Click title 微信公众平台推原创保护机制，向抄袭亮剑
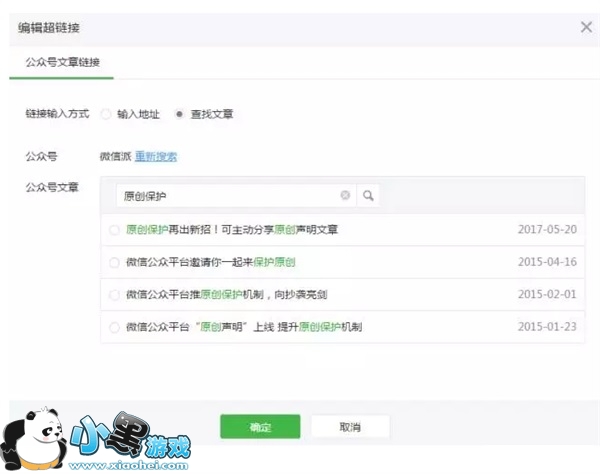This screenshot has width=600, height=474. click(227, 295)
